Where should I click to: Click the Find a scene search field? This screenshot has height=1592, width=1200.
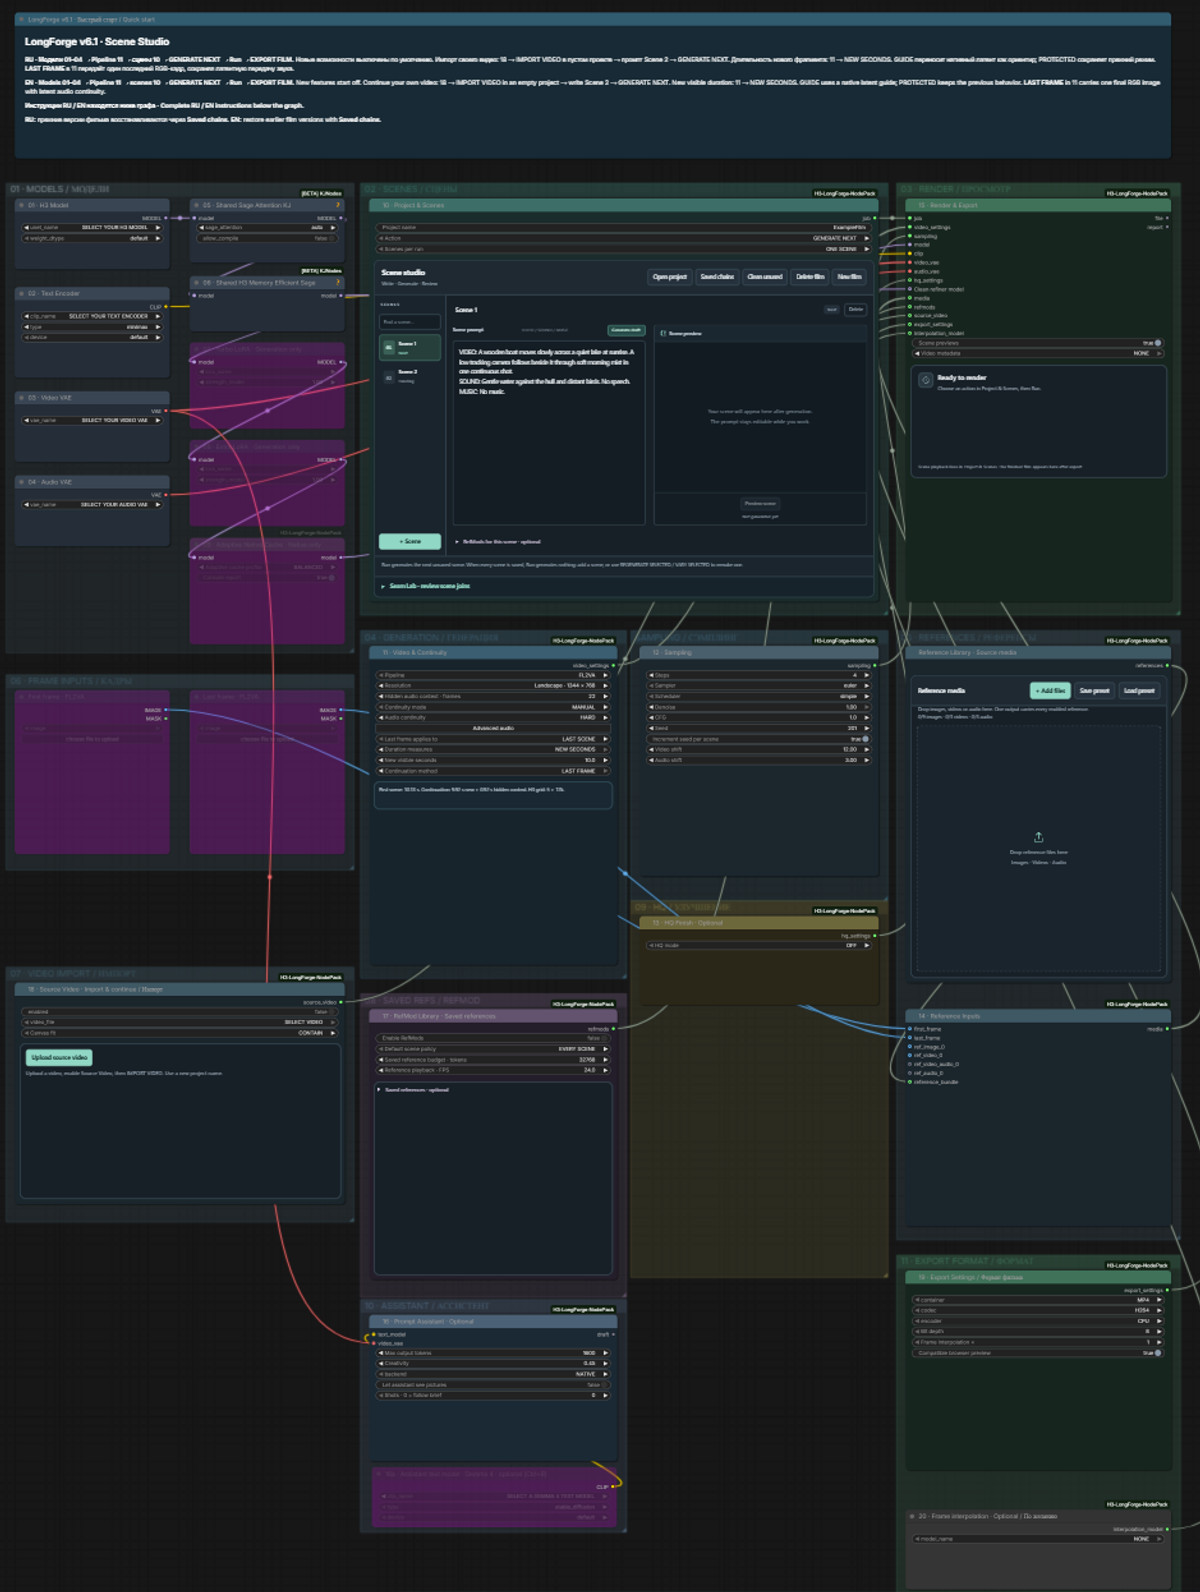(410, 321)
